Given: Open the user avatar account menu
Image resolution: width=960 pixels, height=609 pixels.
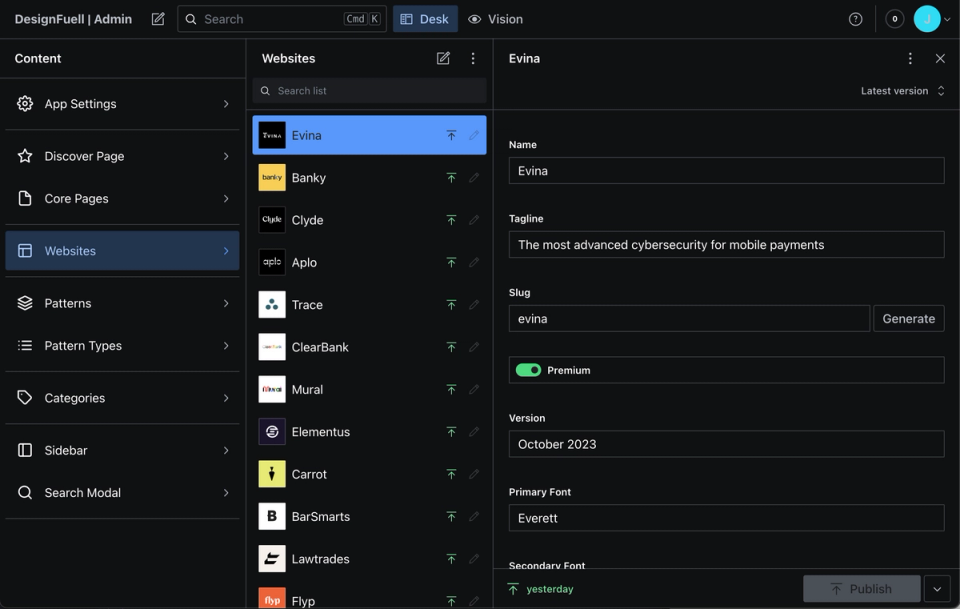Looking at the screenshot, I should coord(928,18).
